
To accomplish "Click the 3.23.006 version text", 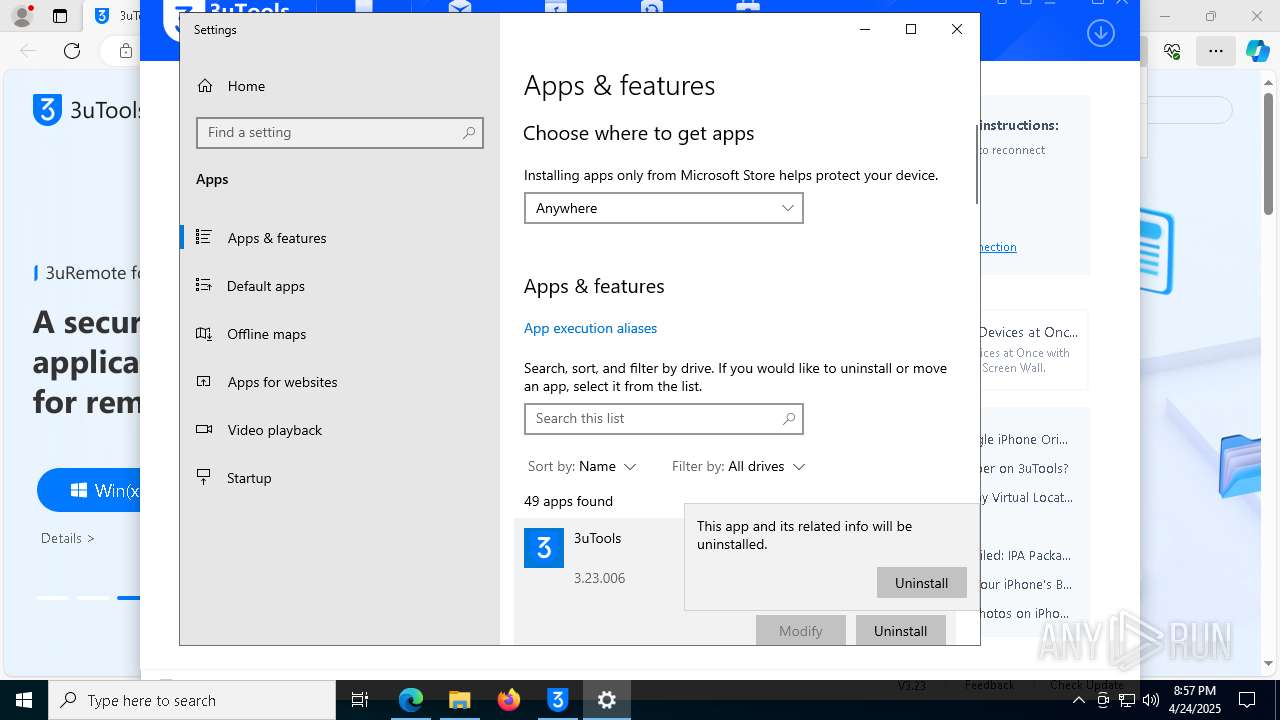I will pos(599,578).
